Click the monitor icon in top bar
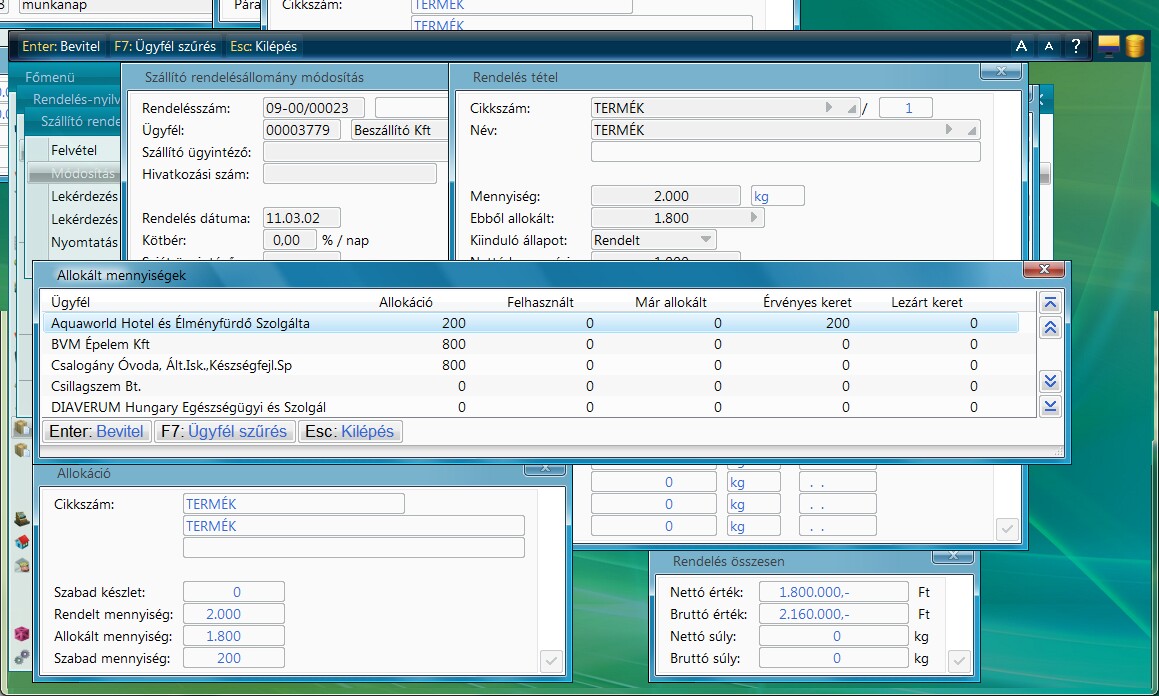Screen dimensions: 1159x696 [1107, 46]
